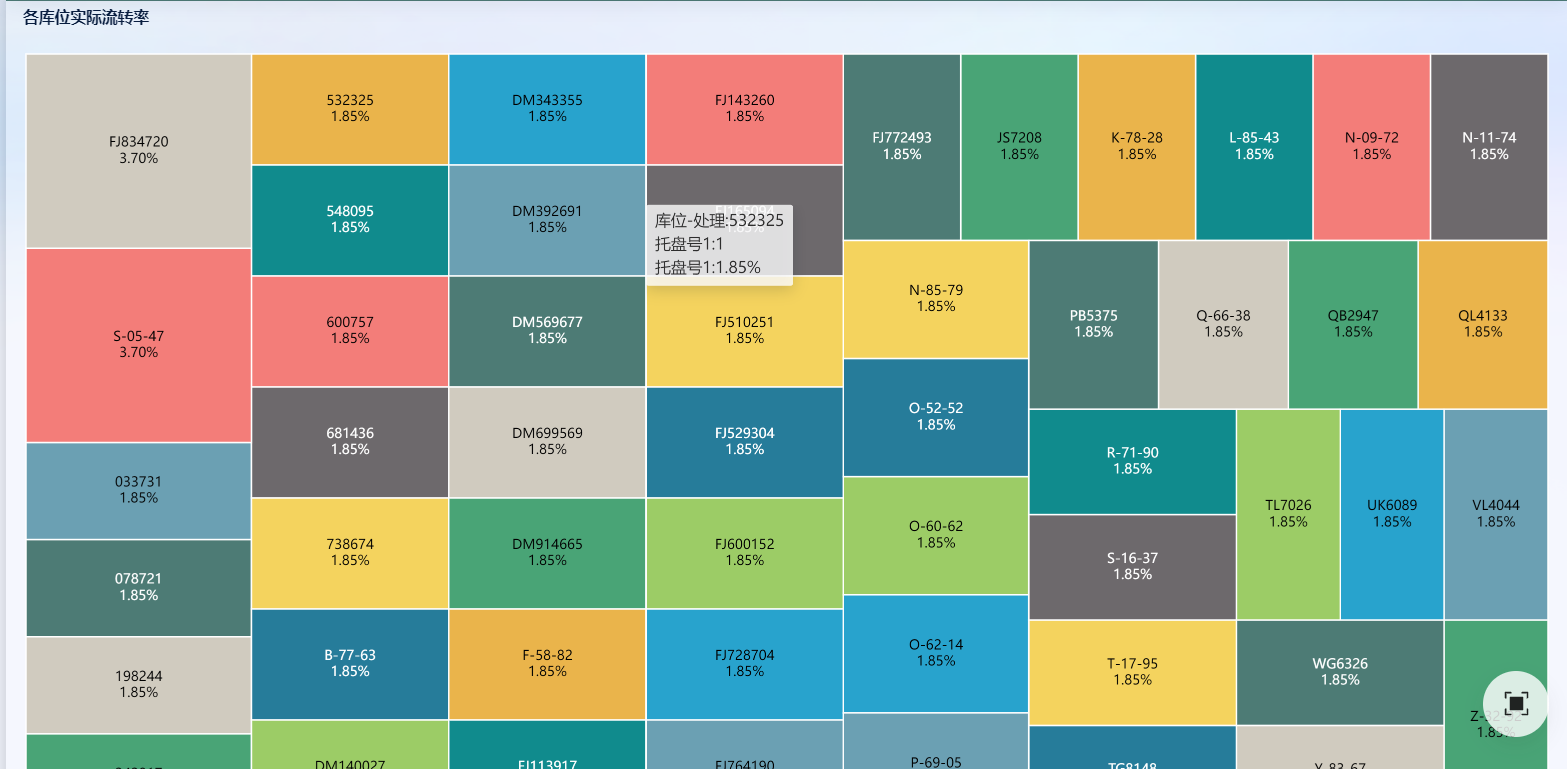The height and width of the screenshot is (769, 1567).
Task: Select the FJ834720 treemap tile
Action: coord(138,150)
